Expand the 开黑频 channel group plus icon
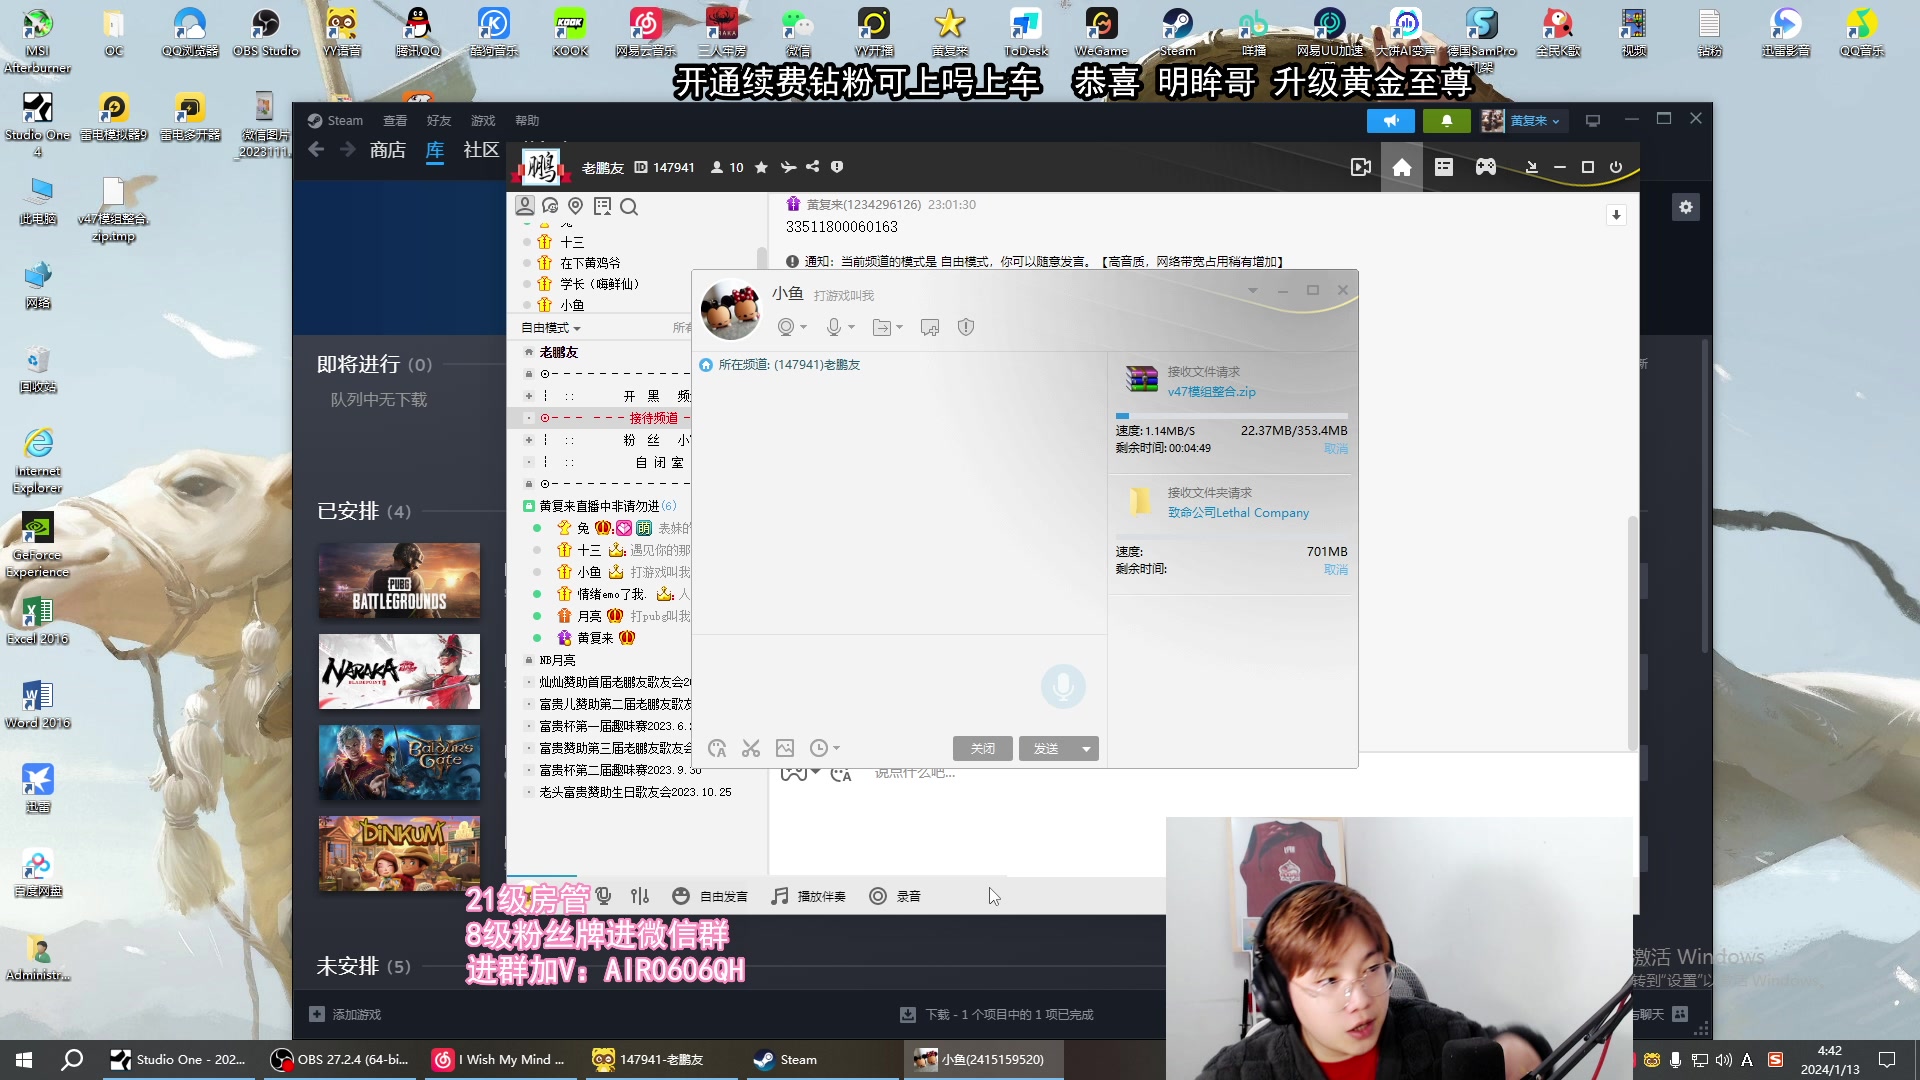This screenshot has height=1080, width=1920. point(529,396)
